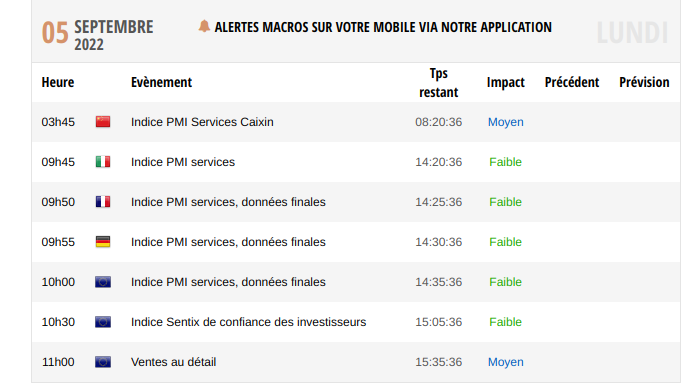Viewport: 695px width, 383px height.
Task: Click the EU flag beside Ventes au détail
Action: pyautogui.click(x=103, y=362)
